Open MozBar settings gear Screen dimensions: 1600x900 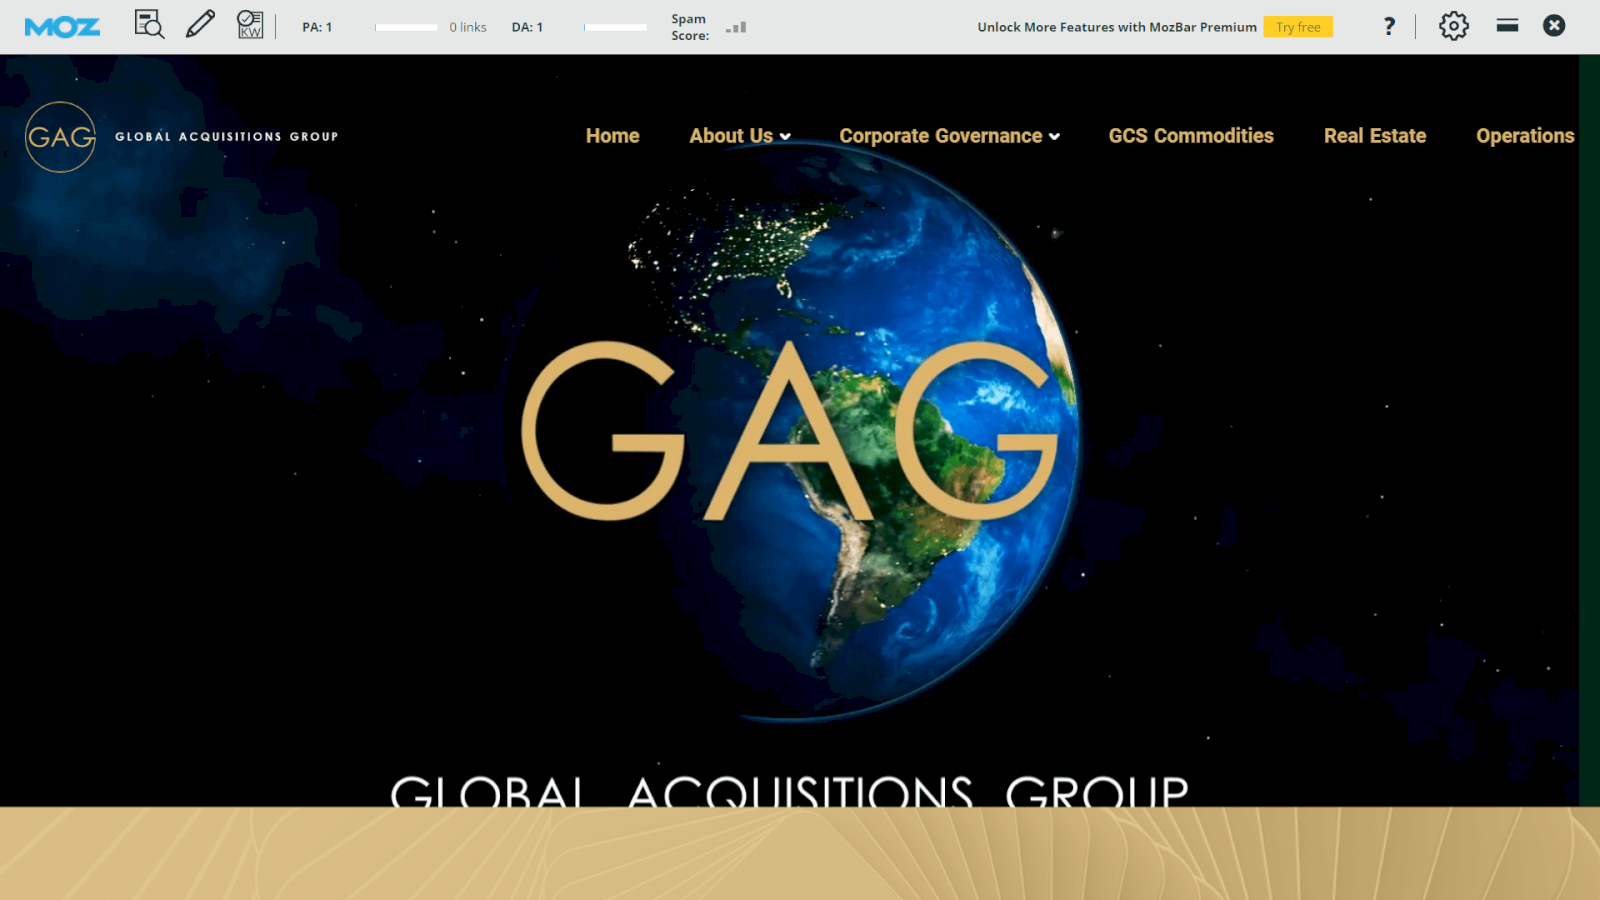pos(1453,26)
